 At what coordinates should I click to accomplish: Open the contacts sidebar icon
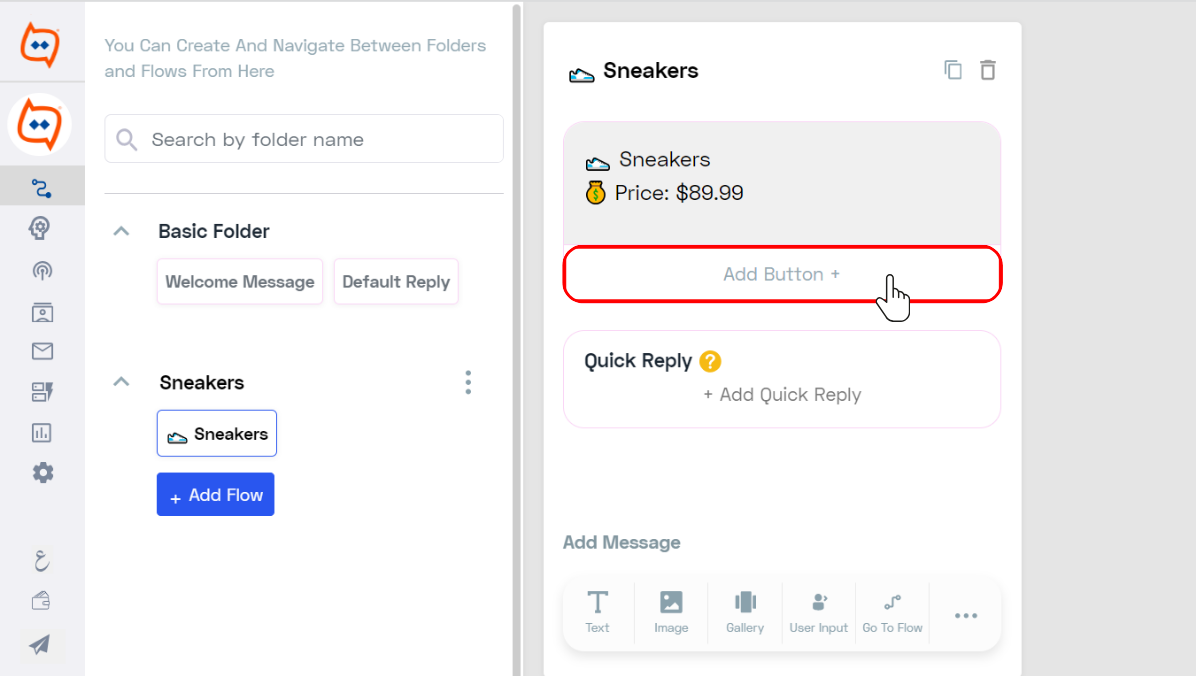(x=42, y=312)
